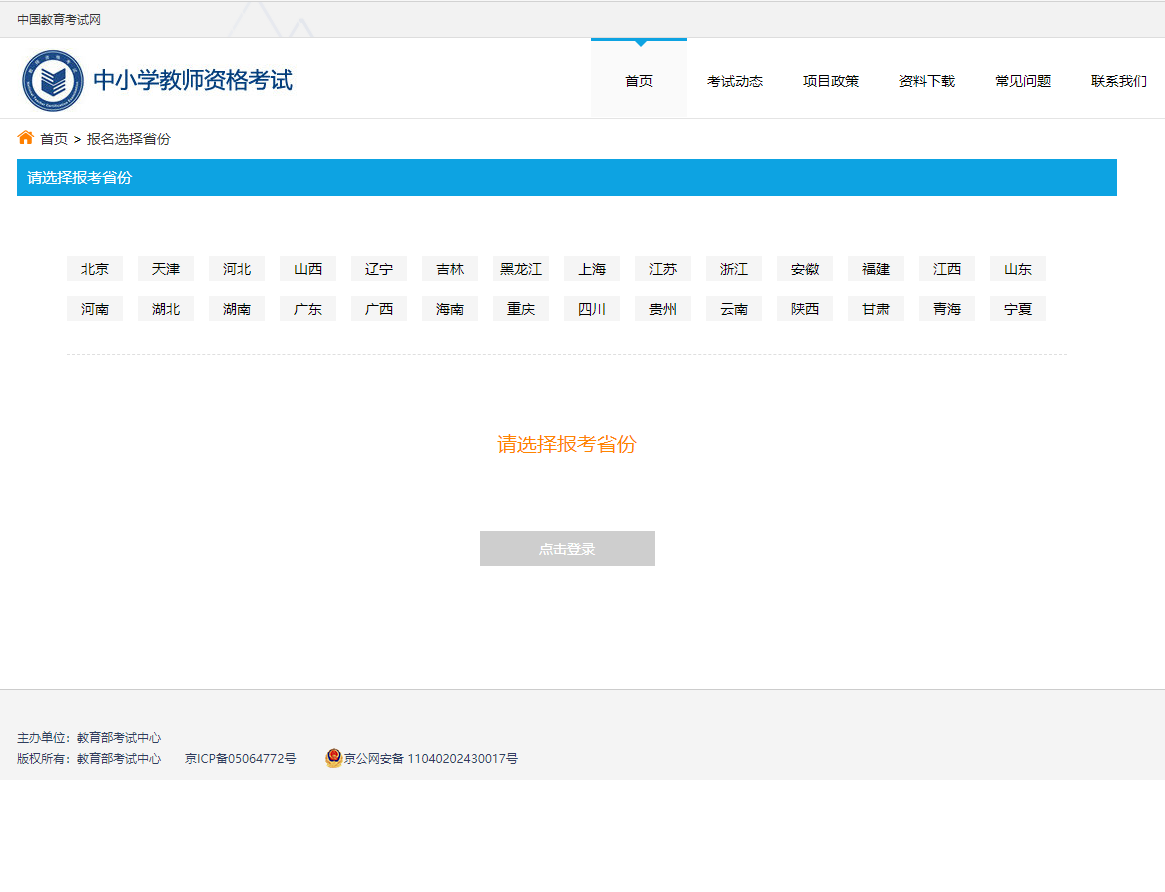Click the teacher qualification exam logo emblem
The image size is (1165, 892).
coord(53,81)
